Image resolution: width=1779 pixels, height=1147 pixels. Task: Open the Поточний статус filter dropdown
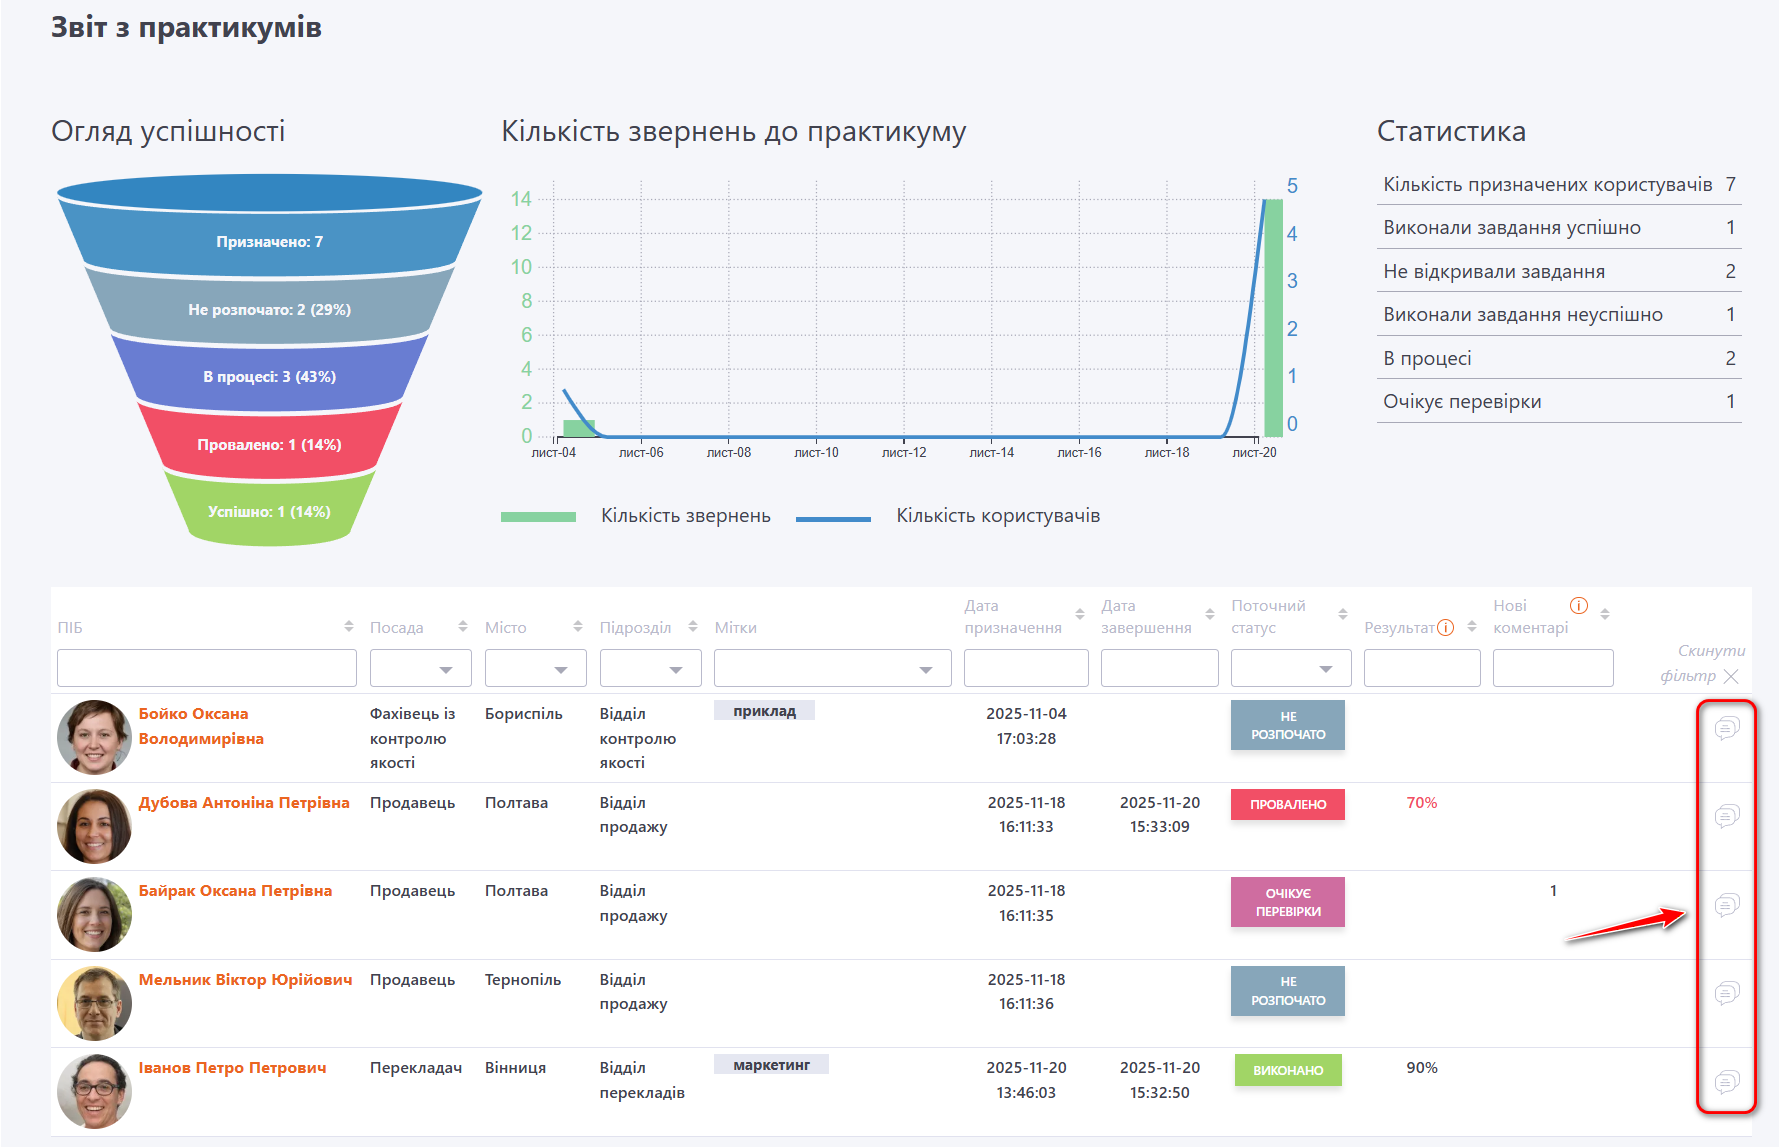pyautogui.click(x=1290, y=668)
